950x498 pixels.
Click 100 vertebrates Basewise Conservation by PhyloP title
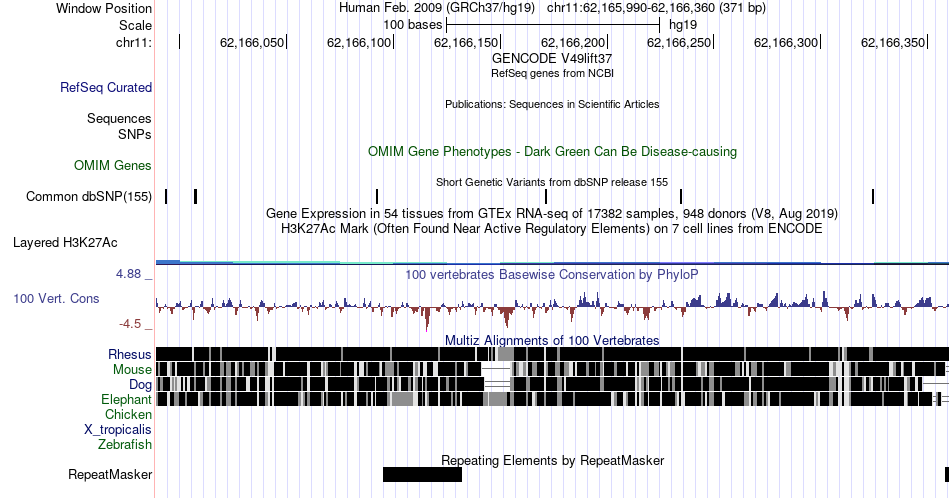tap(552, 274)
